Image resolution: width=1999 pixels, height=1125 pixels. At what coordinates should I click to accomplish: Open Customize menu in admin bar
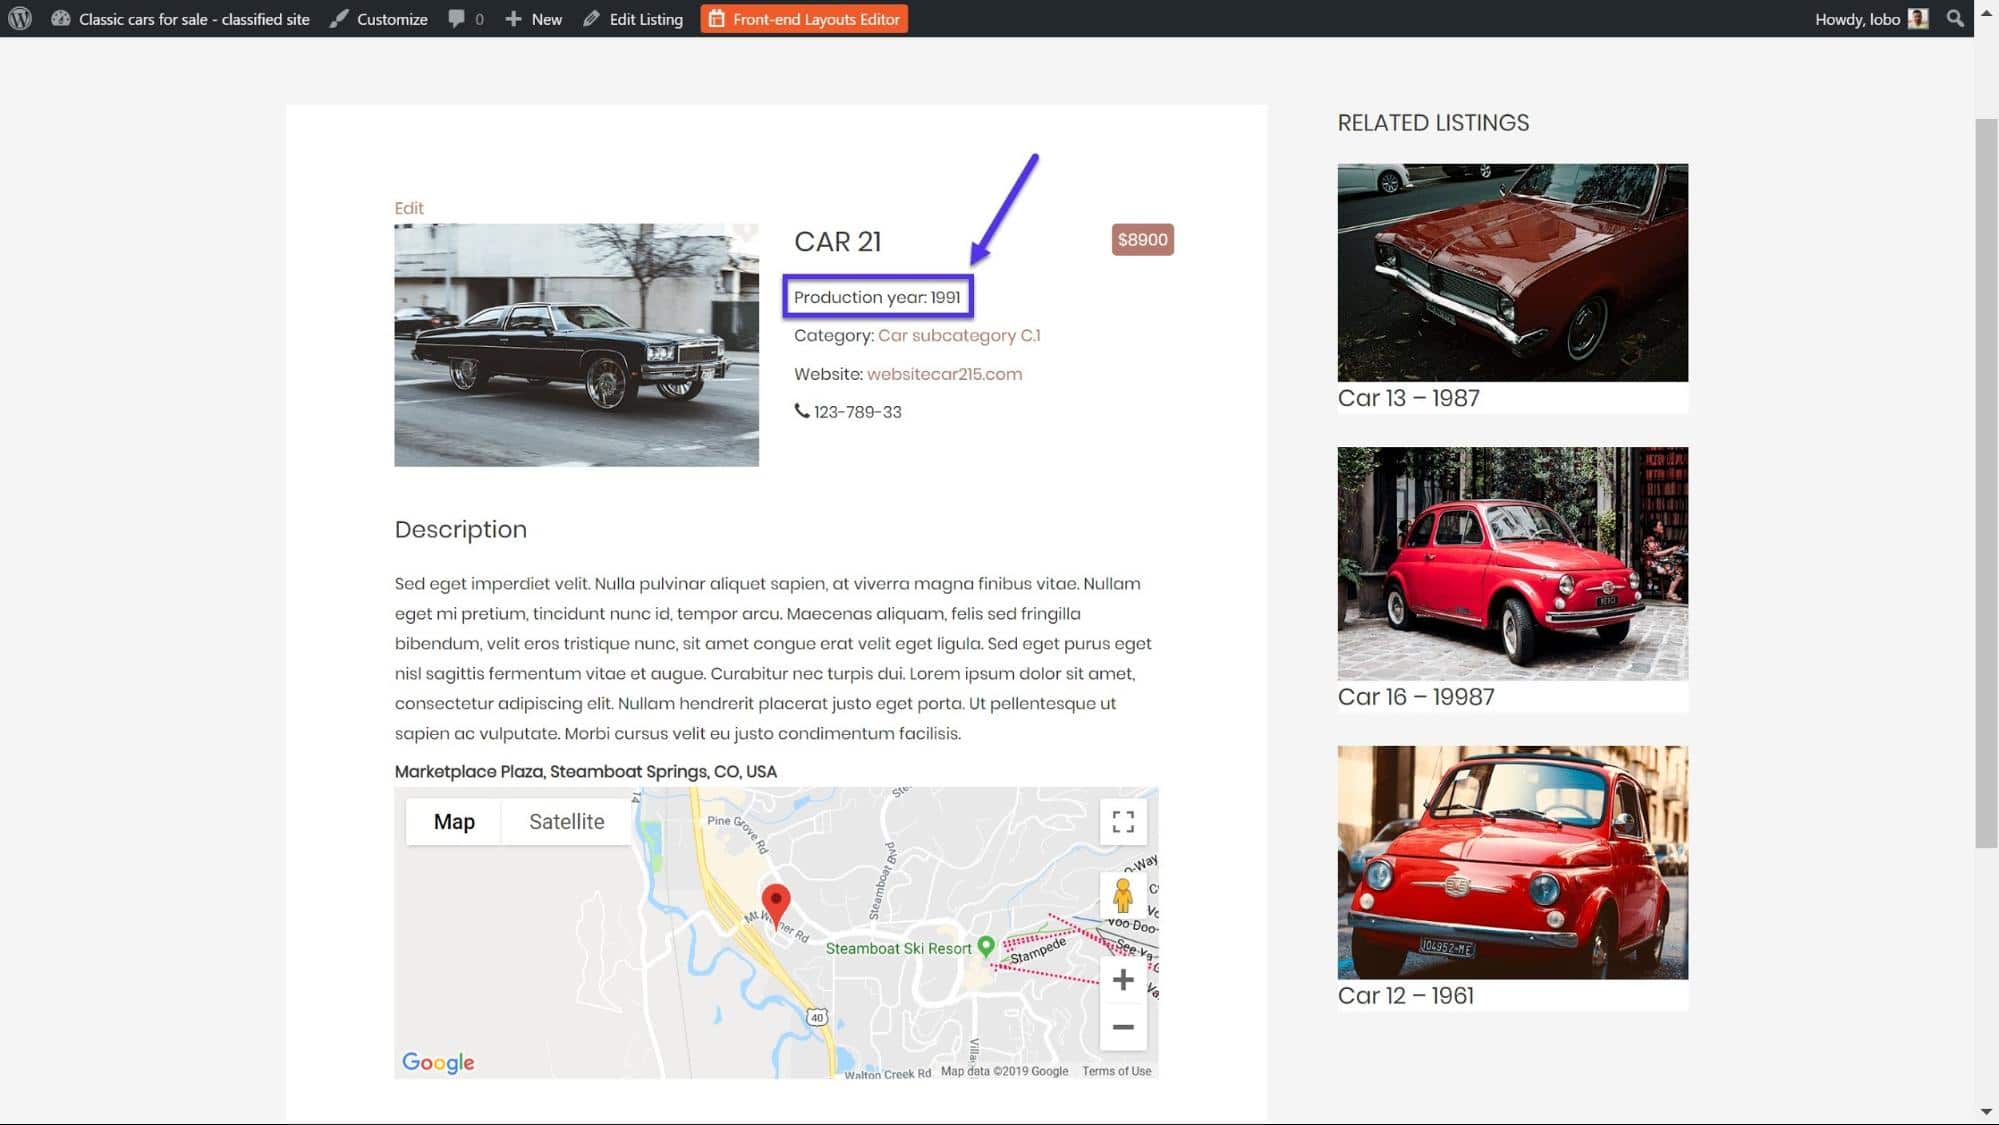391,18
